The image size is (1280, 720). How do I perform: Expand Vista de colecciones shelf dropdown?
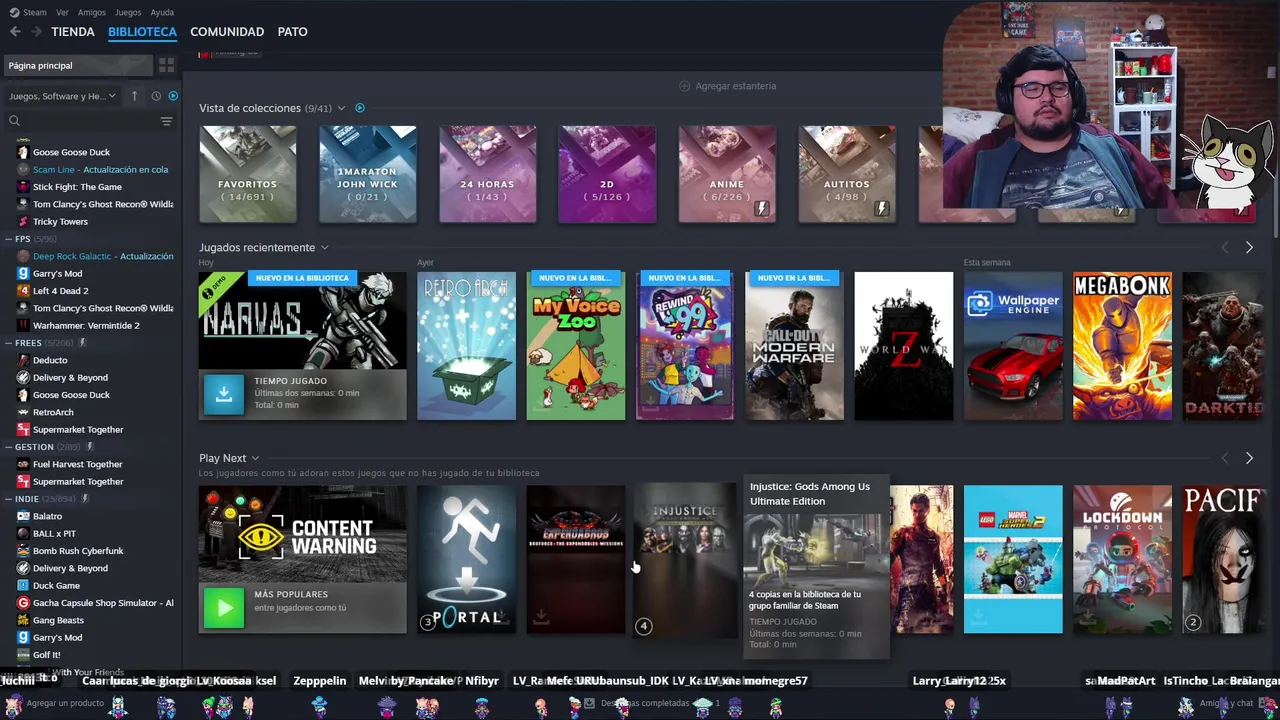(x=341, y=108)
